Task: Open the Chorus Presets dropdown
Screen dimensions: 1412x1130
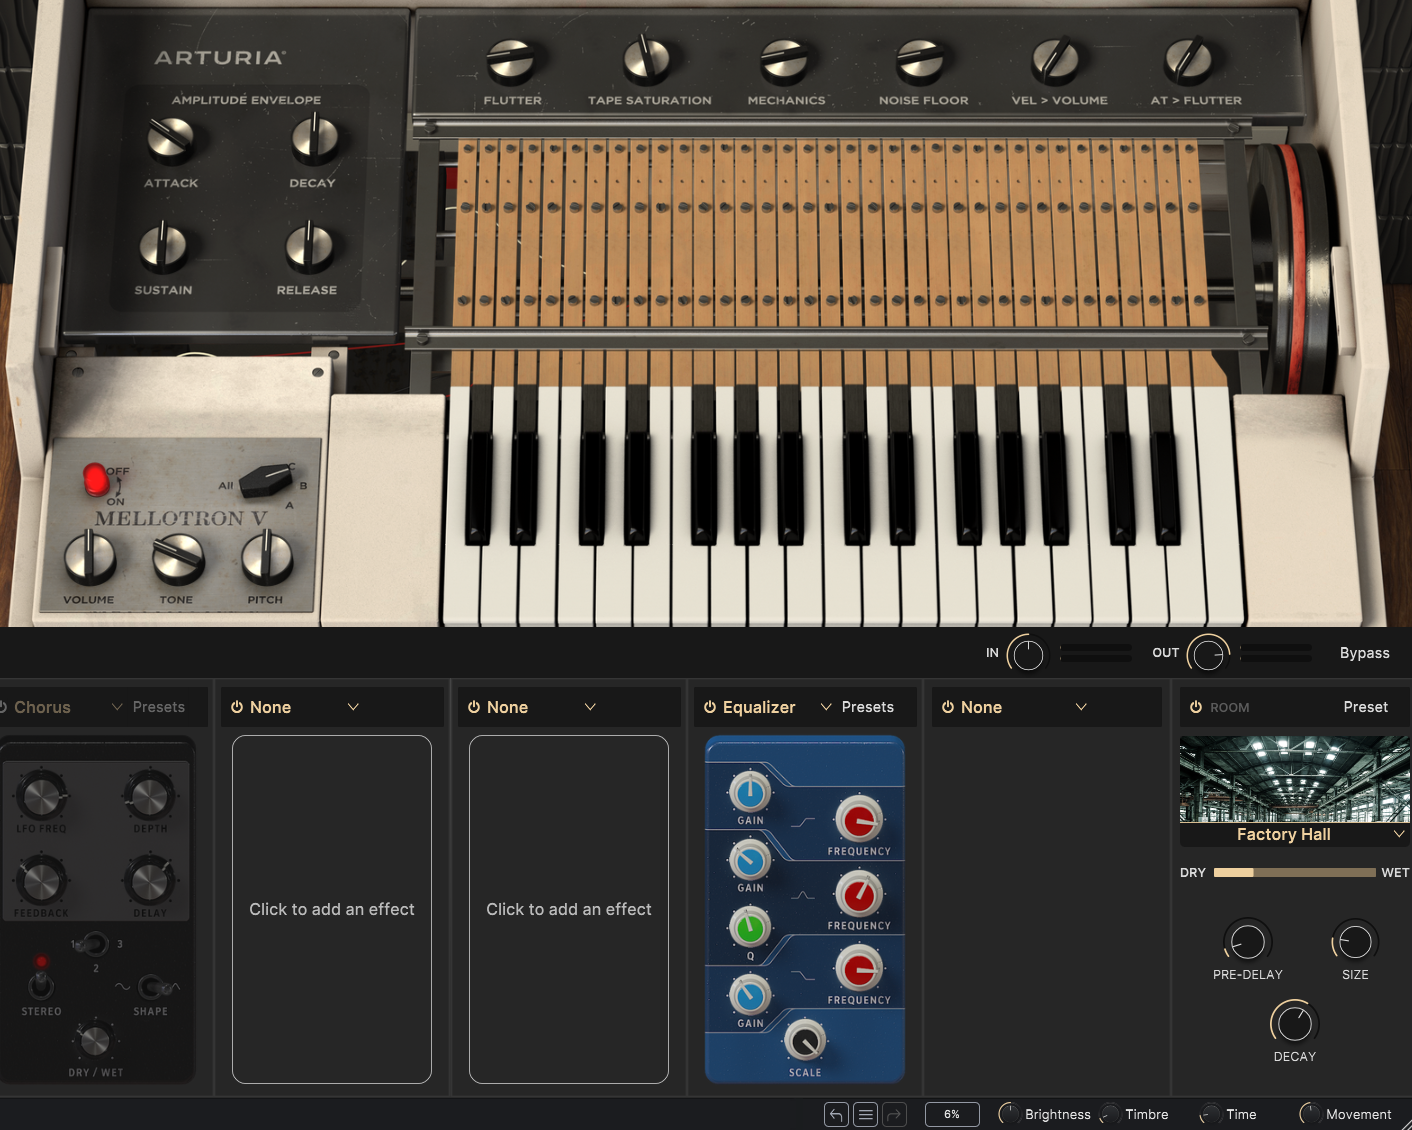Action: (x=148, y=707)
